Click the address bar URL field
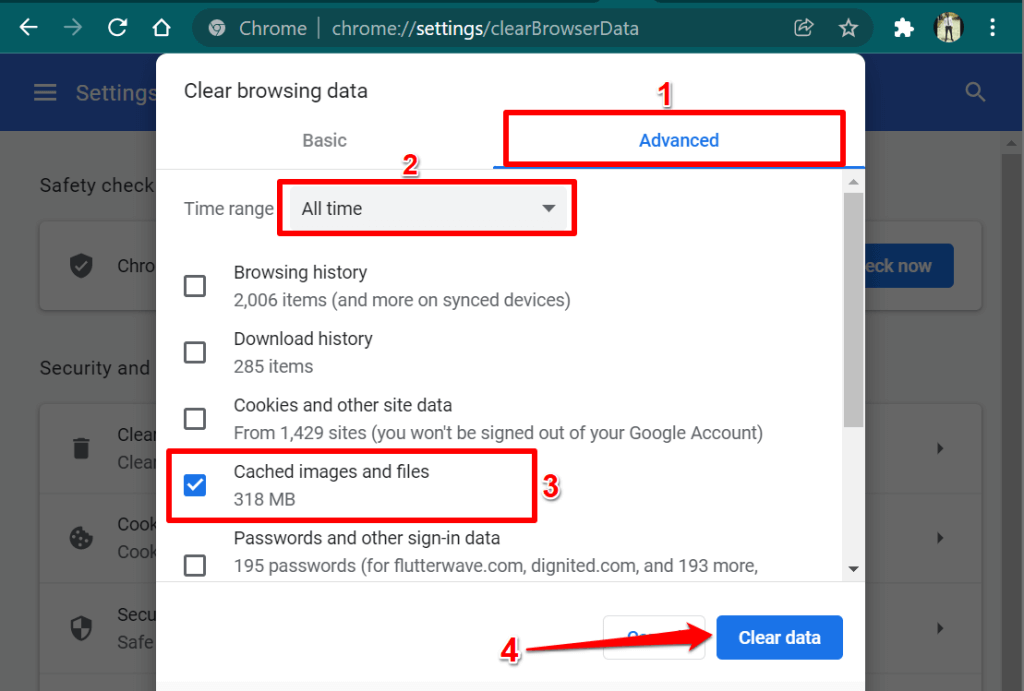 pos(500,28)
